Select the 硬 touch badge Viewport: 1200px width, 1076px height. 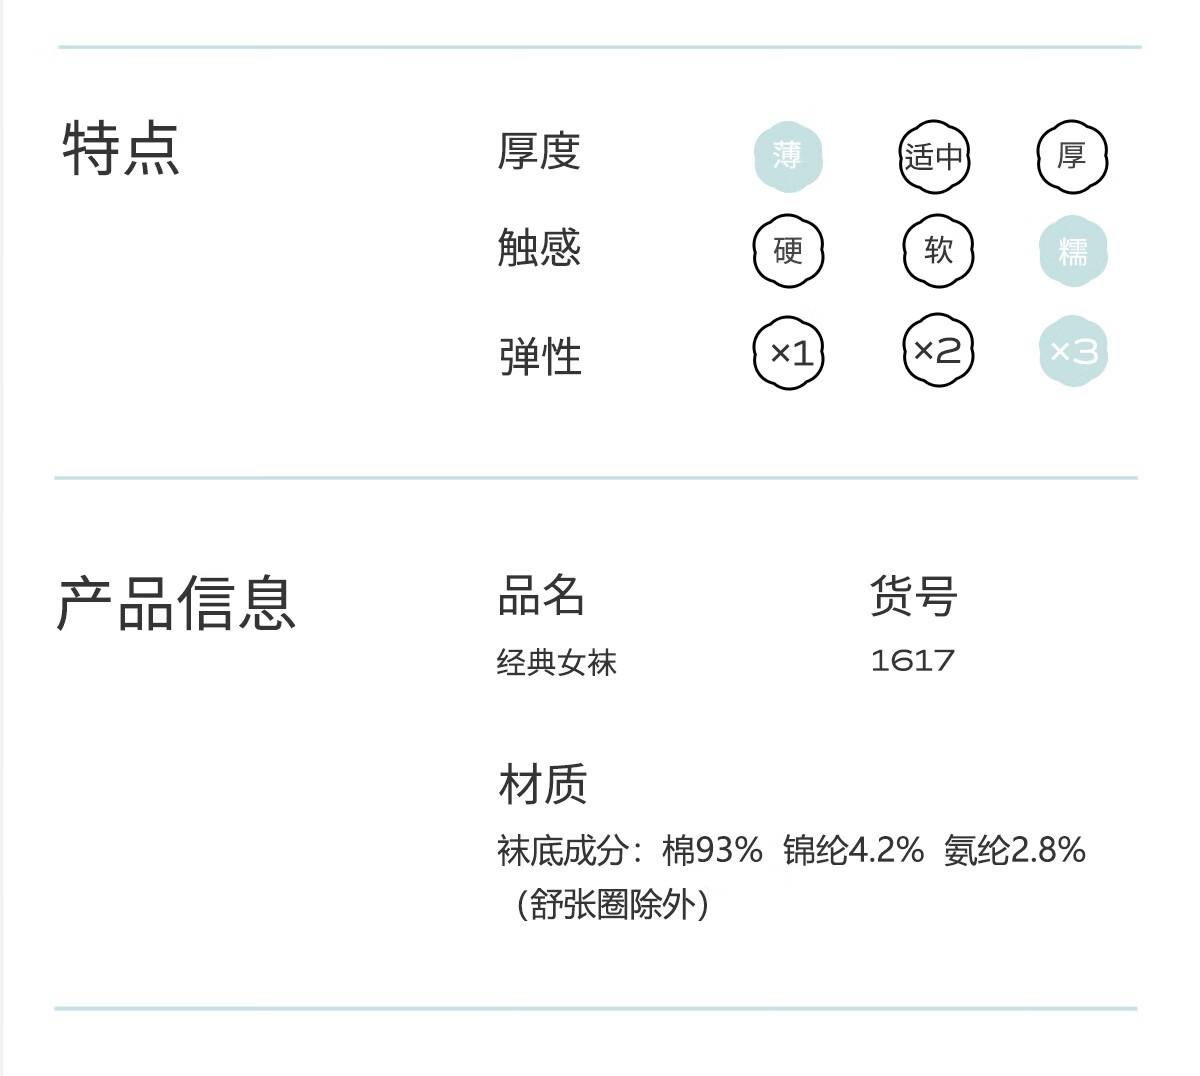pos(788,251)
